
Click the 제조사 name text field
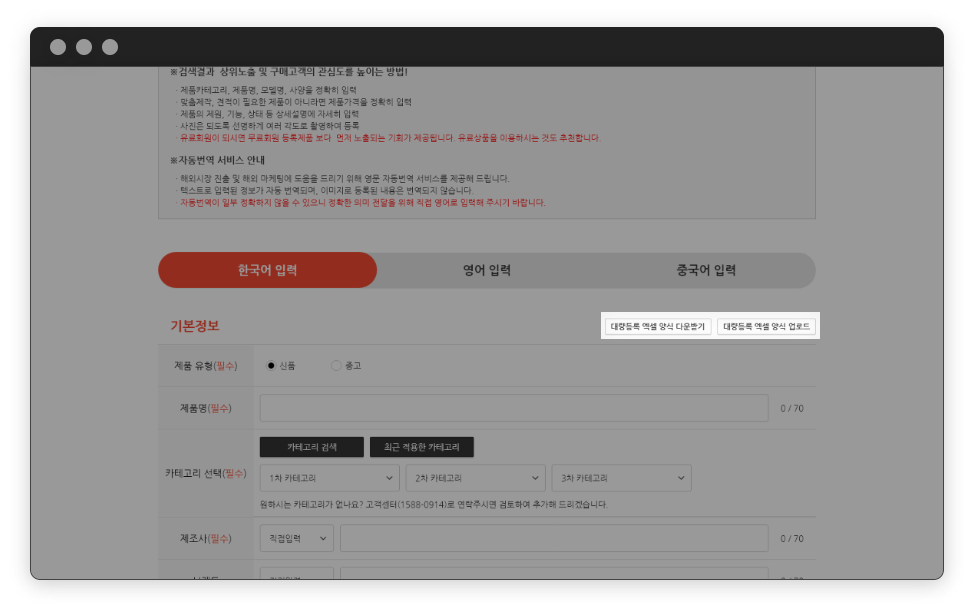point(554,538)
